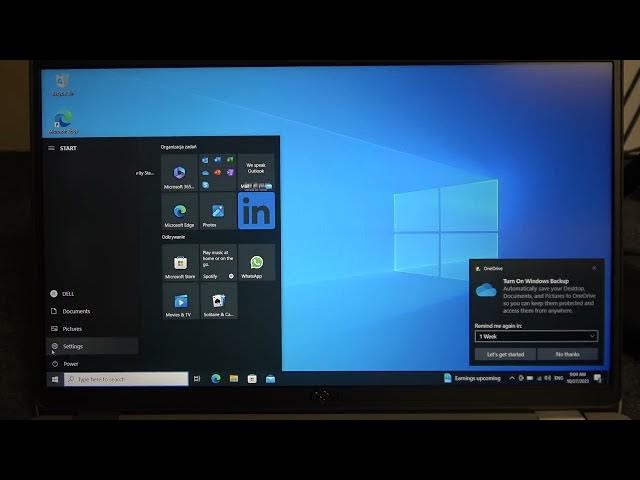Expand the Start menu hamburger button
Viewport: 640px width, 480px height.
[x=52, y=148]
